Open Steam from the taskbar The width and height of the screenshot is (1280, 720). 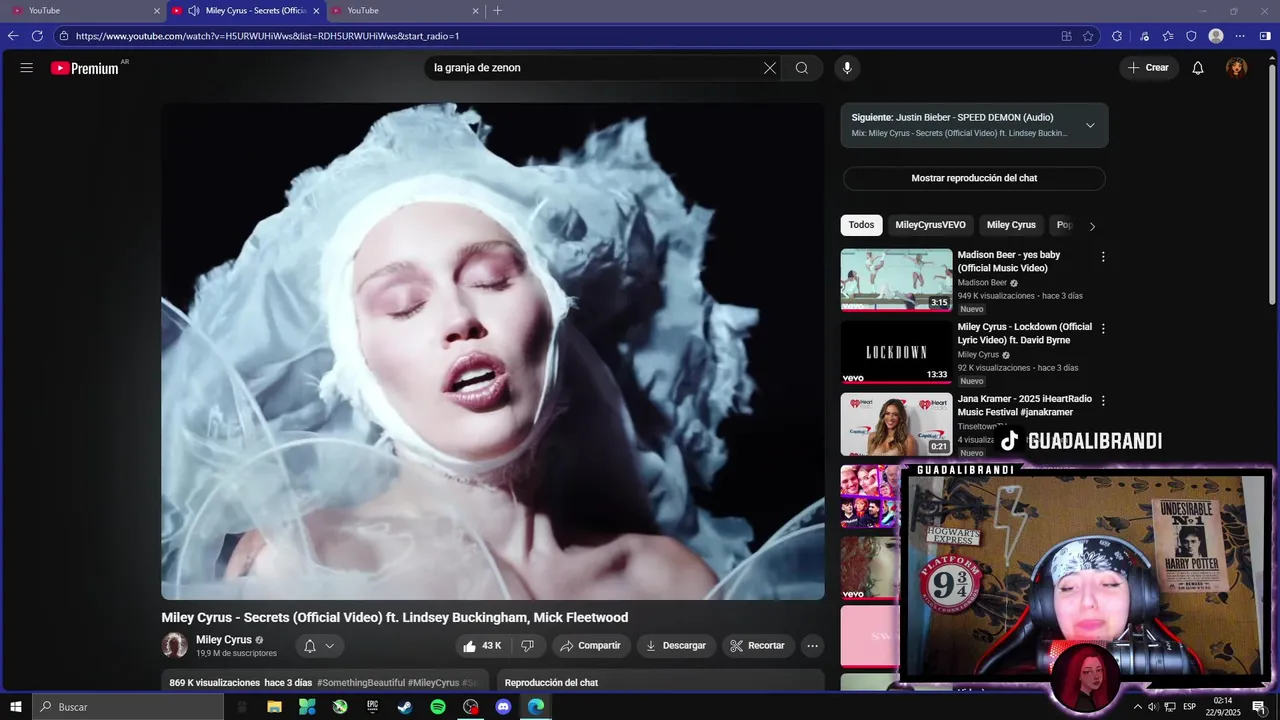click(405, 707)
